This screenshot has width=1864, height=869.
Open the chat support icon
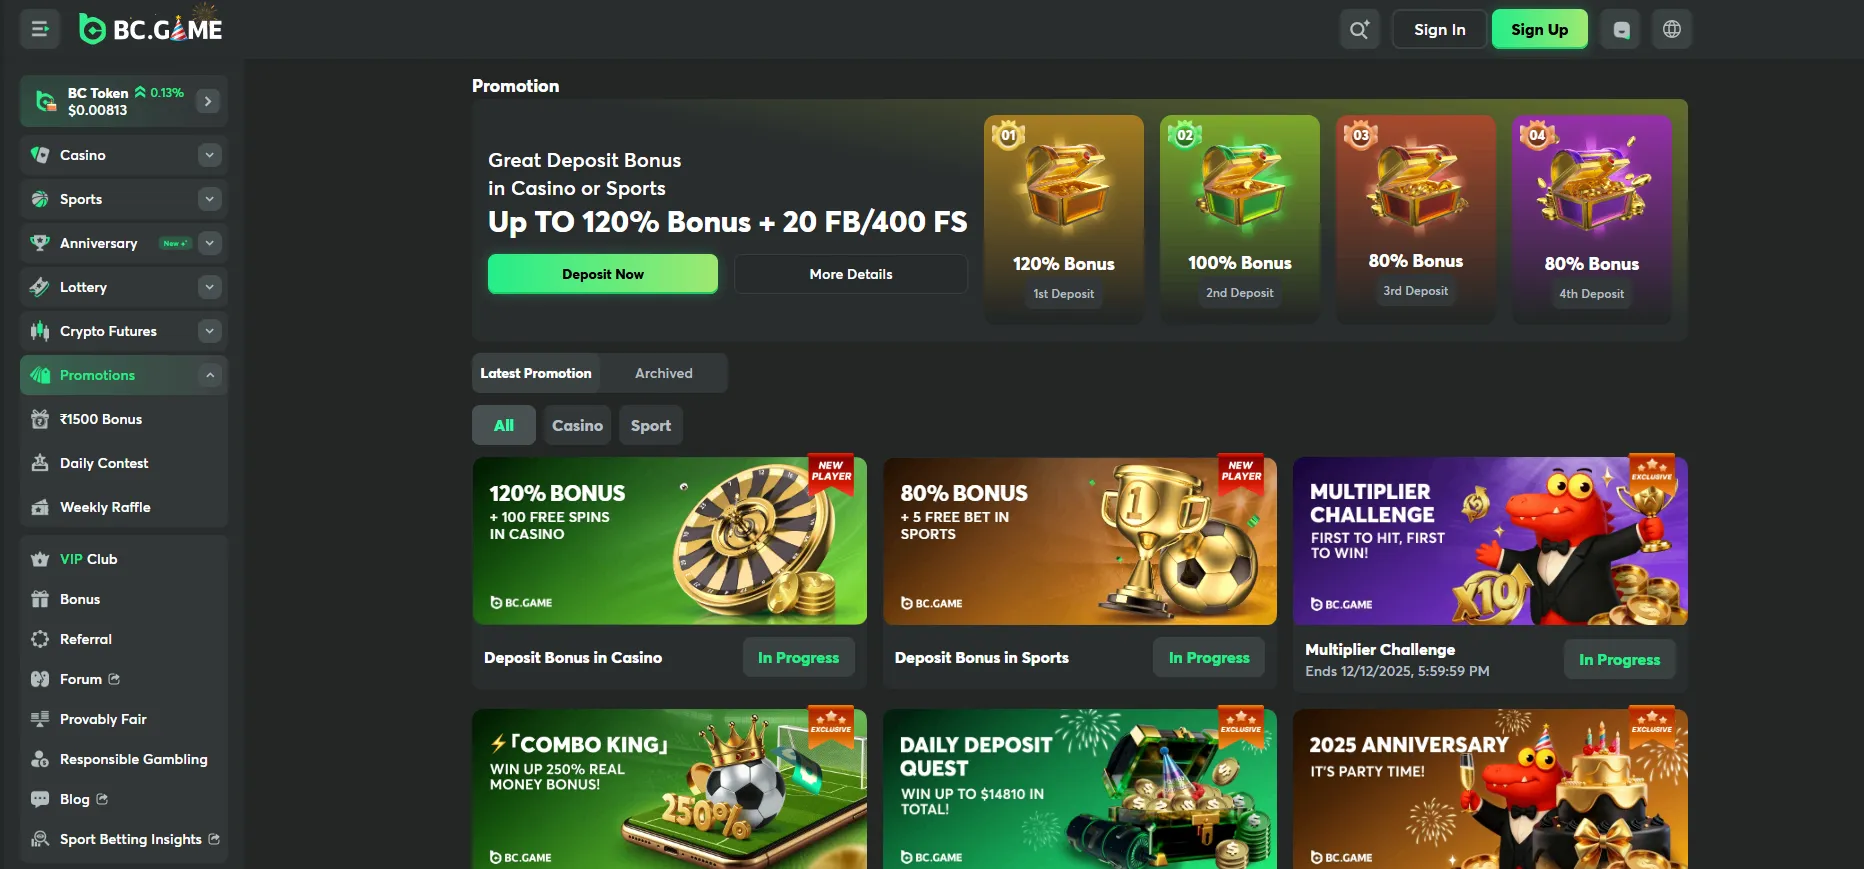point(1621,29)
